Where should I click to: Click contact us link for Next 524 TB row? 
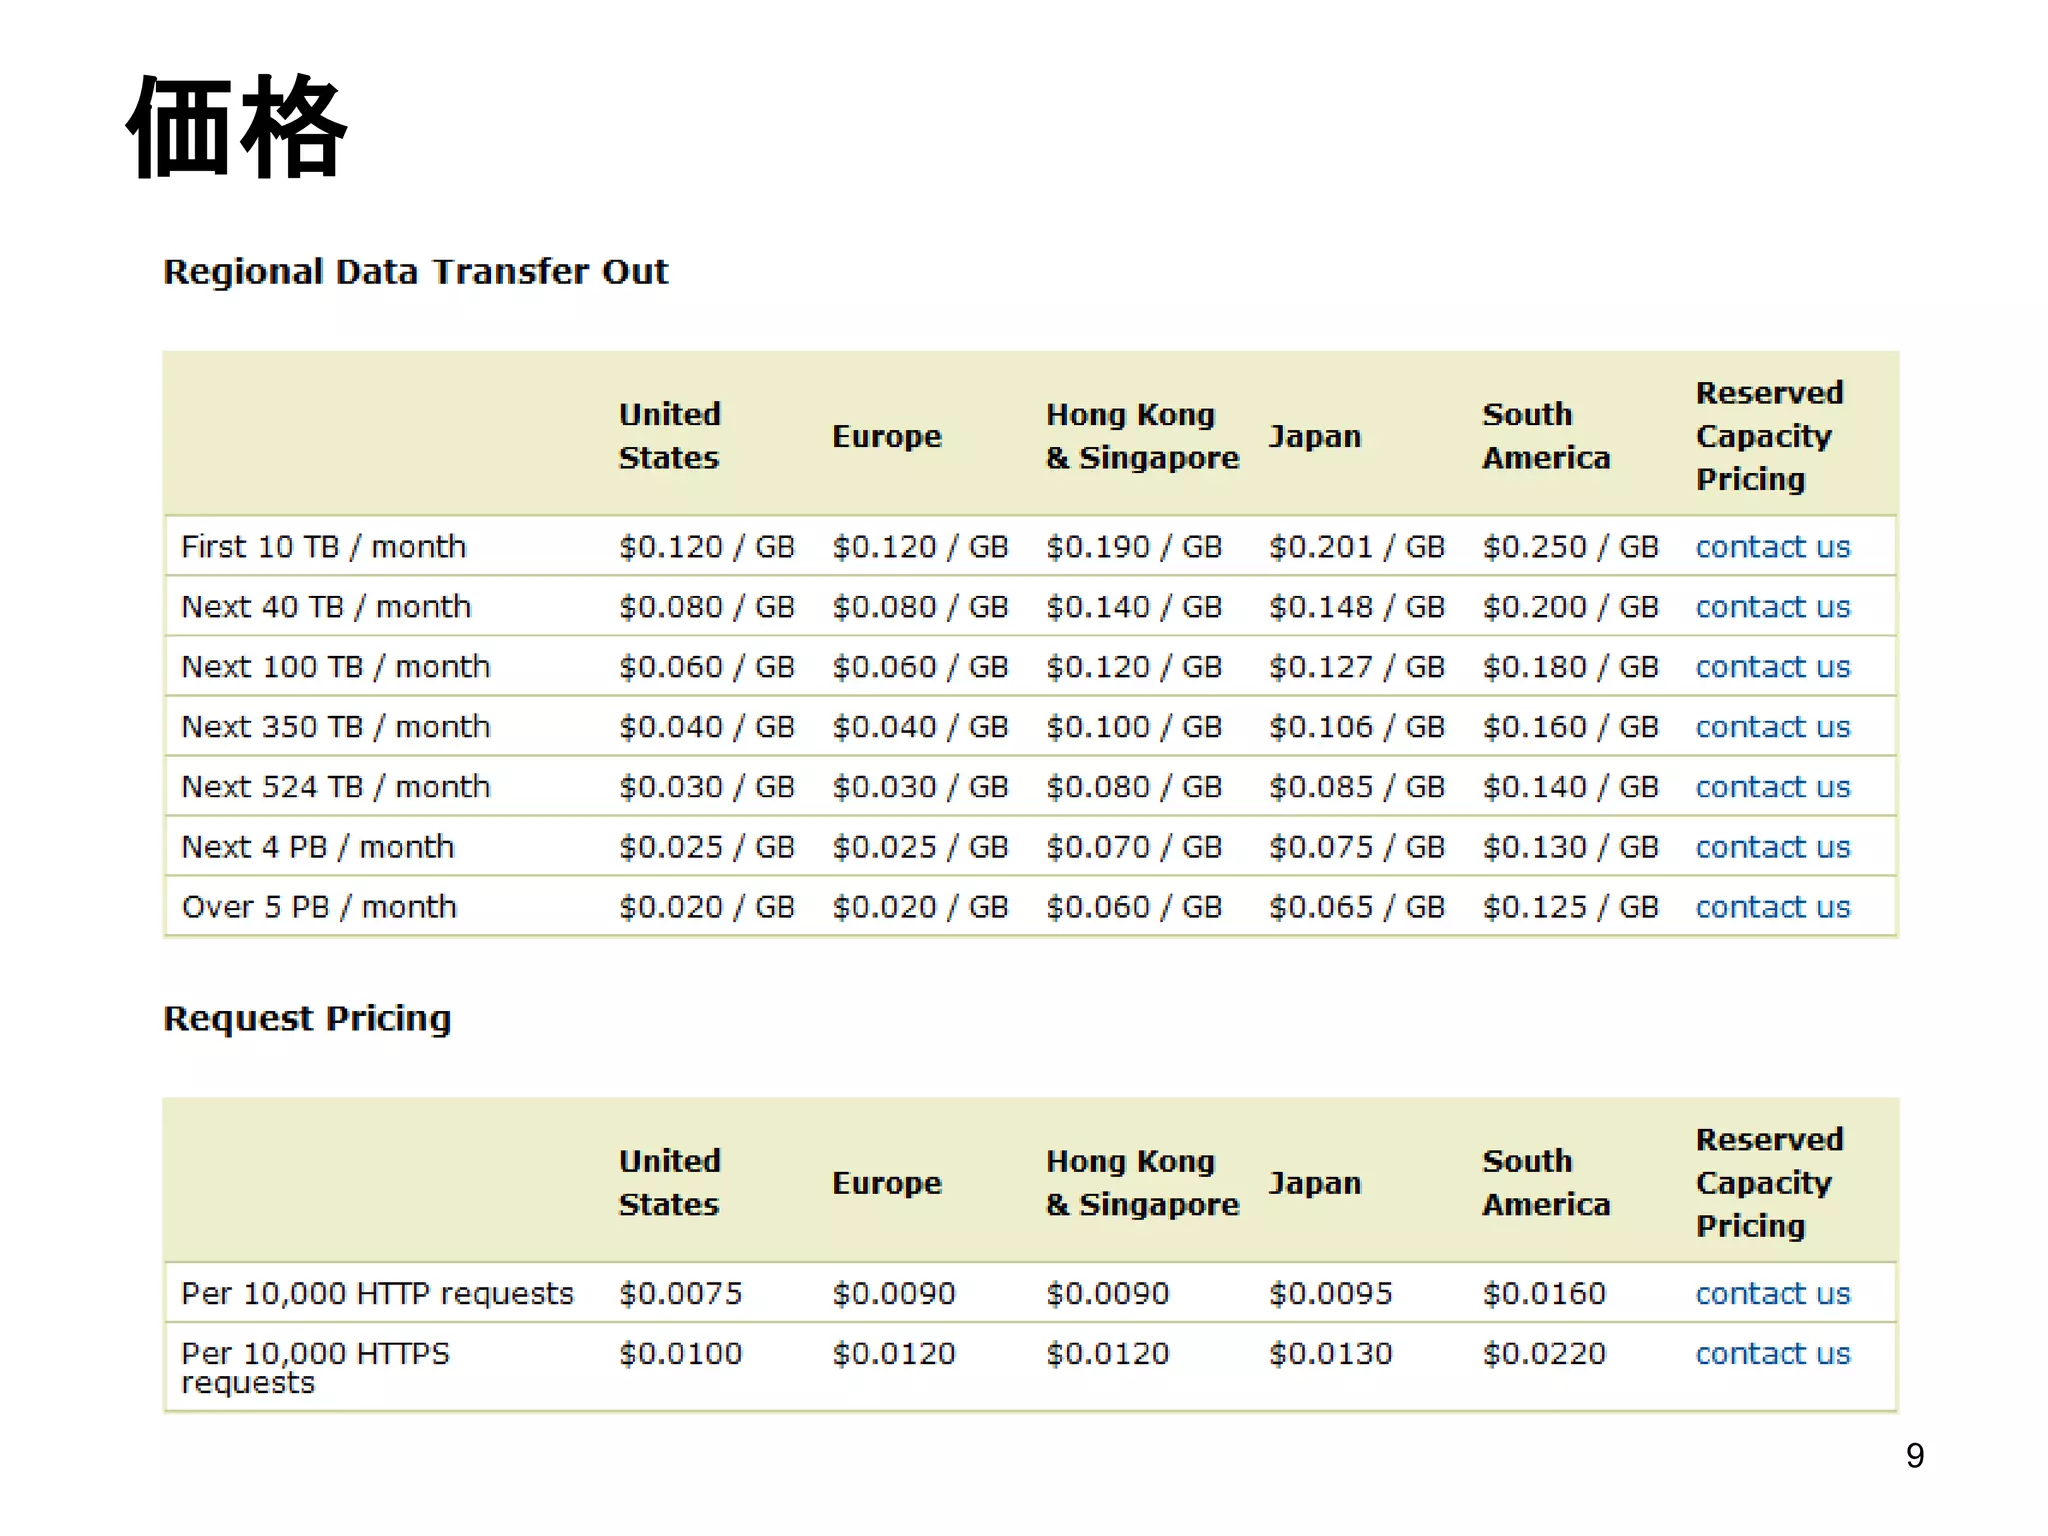click(1772, 787)
